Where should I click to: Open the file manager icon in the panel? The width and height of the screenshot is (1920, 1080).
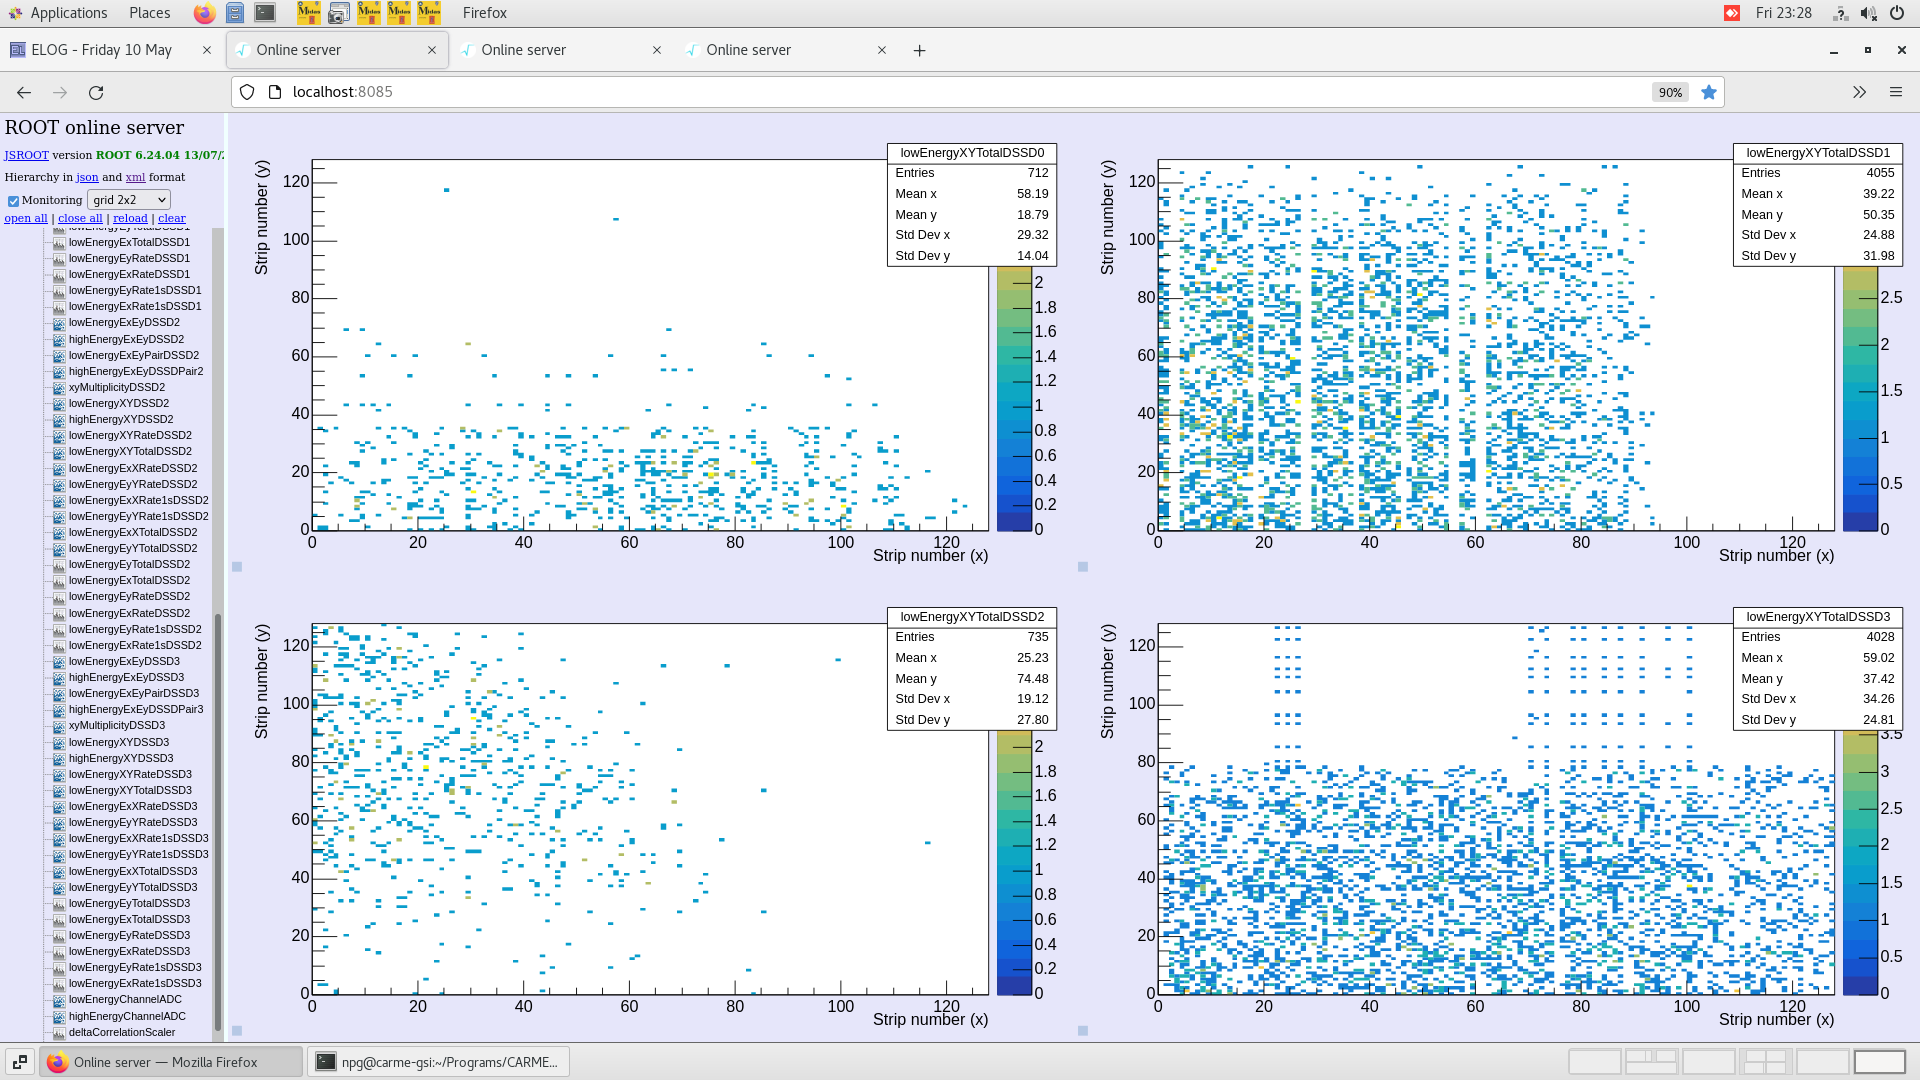236,13
